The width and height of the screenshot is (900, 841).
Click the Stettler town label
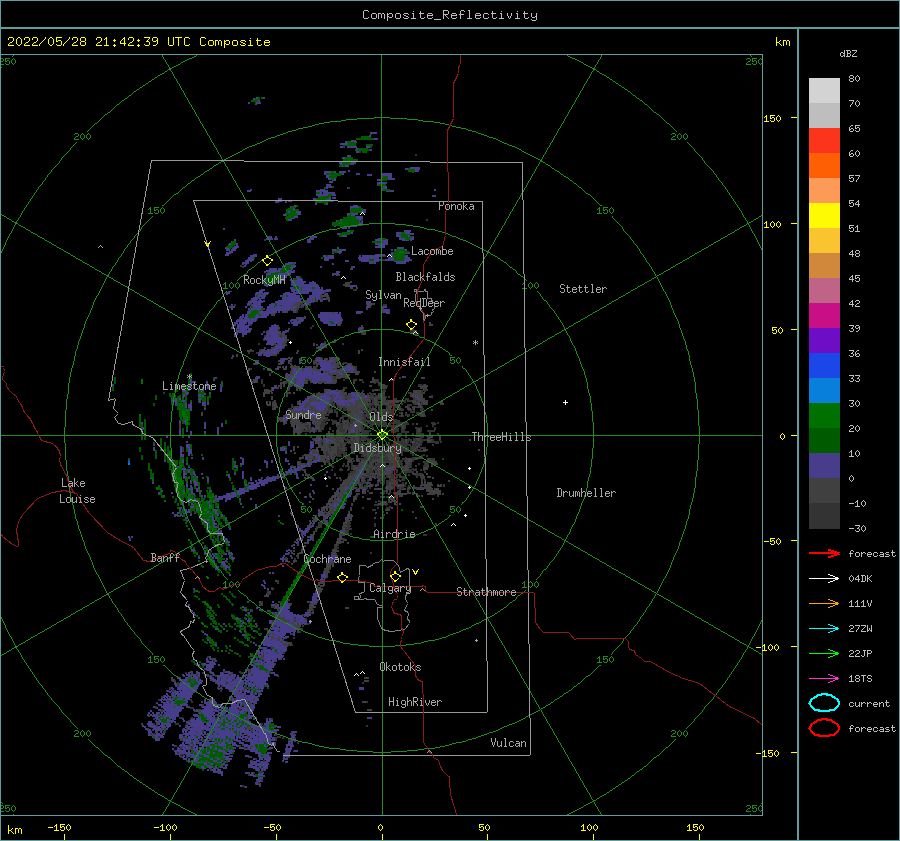583,289
